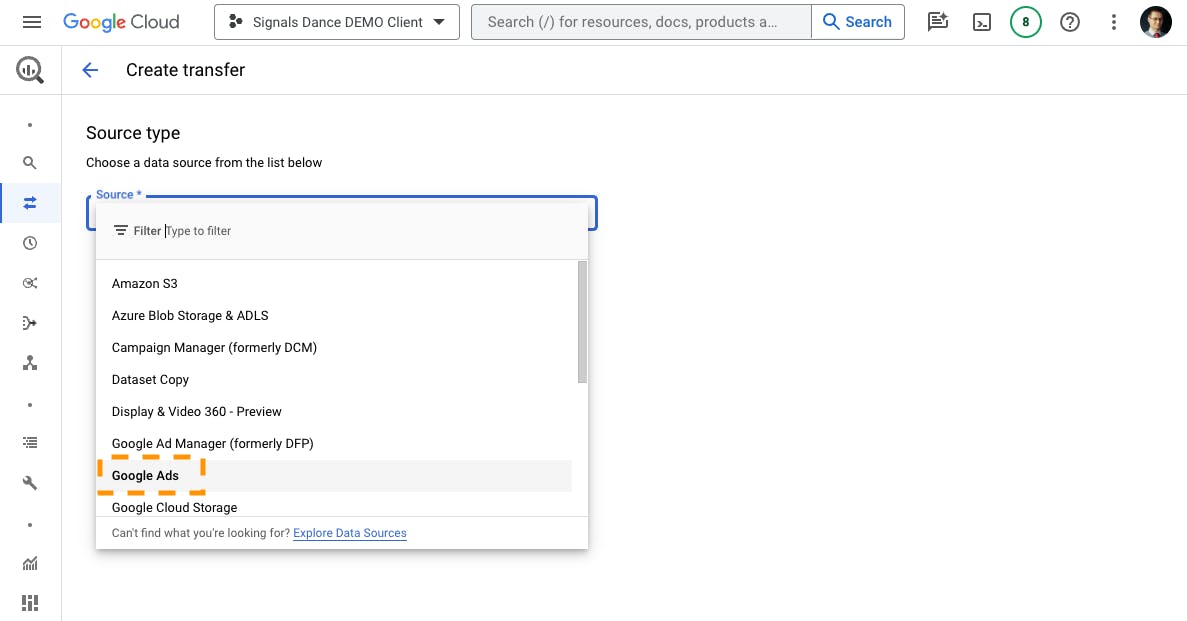
Task: Activate Cloud Shell terminal icon
Action: click(x=982, y=22)
